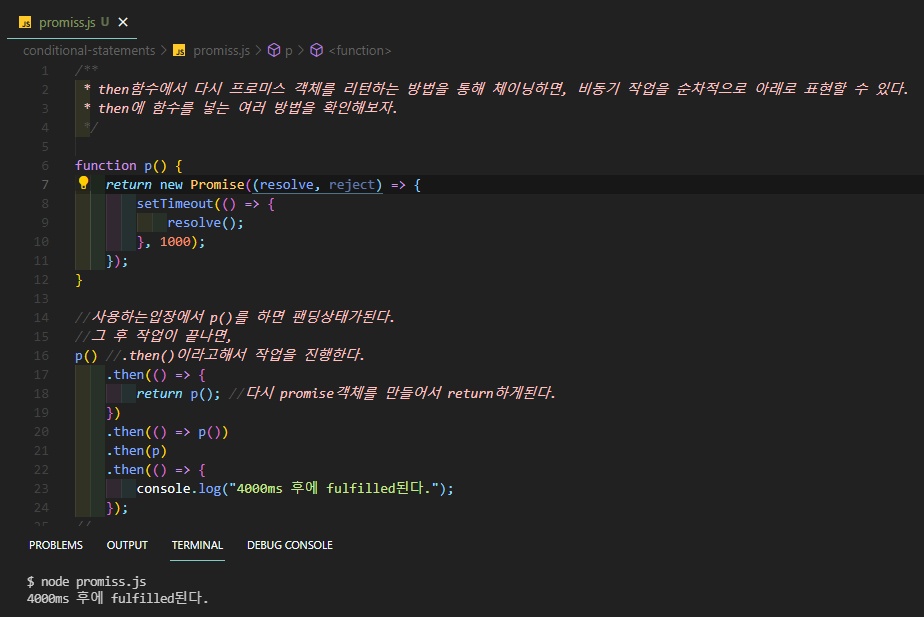924x617 pixels.
Task: Click 'setTimeout' call on line 8
Action: coord(175,204)
